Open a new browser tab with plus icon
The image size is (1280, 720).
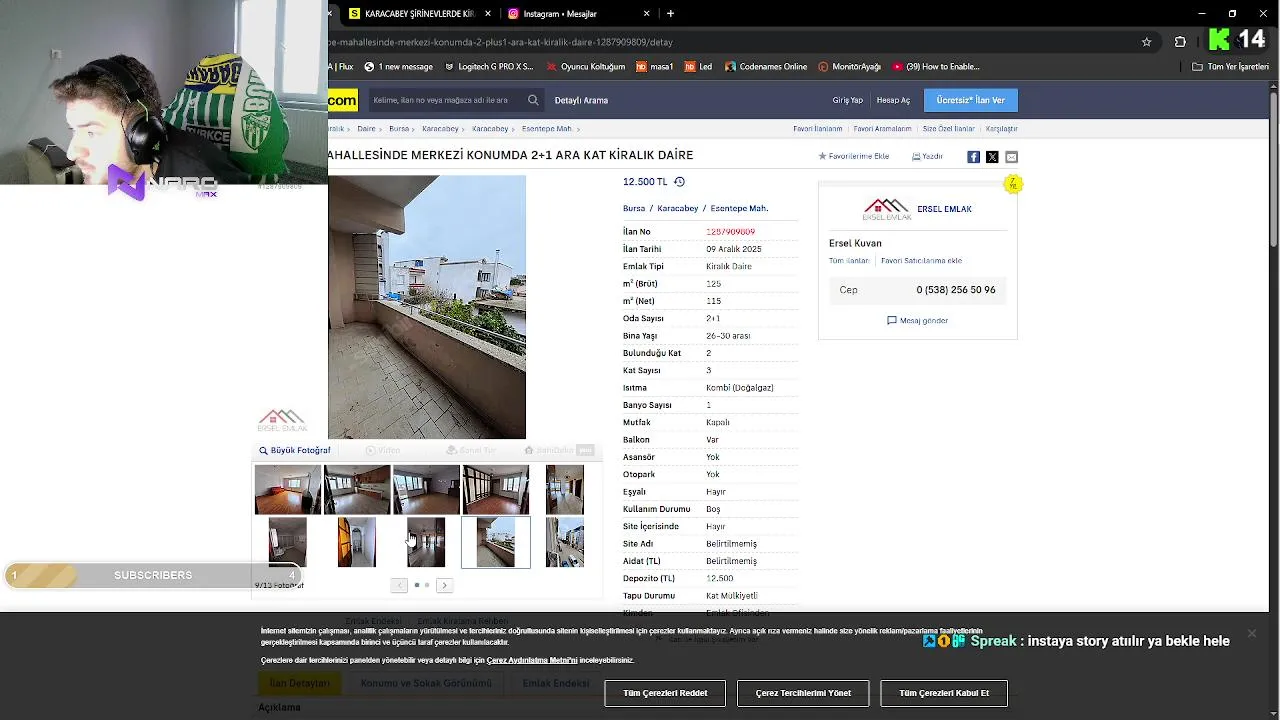[670, 14]
